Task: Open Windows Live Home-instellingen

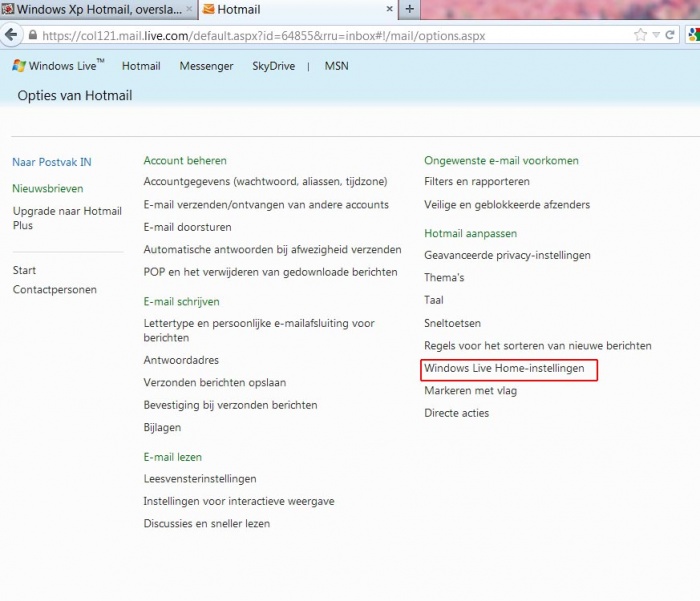Action: (x=504, y=368)
